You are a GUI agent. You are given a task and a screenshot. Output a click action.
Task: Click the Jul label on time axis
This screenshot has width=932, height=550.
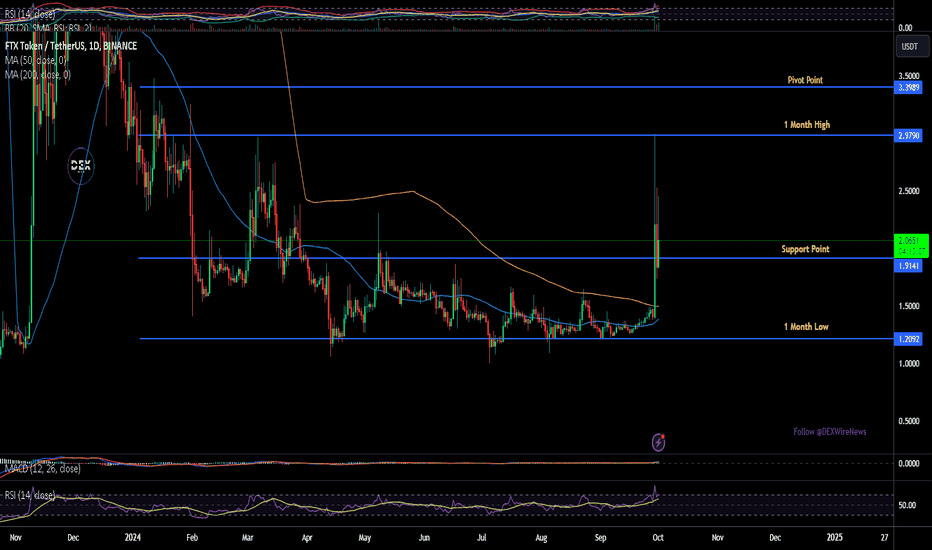481,538
